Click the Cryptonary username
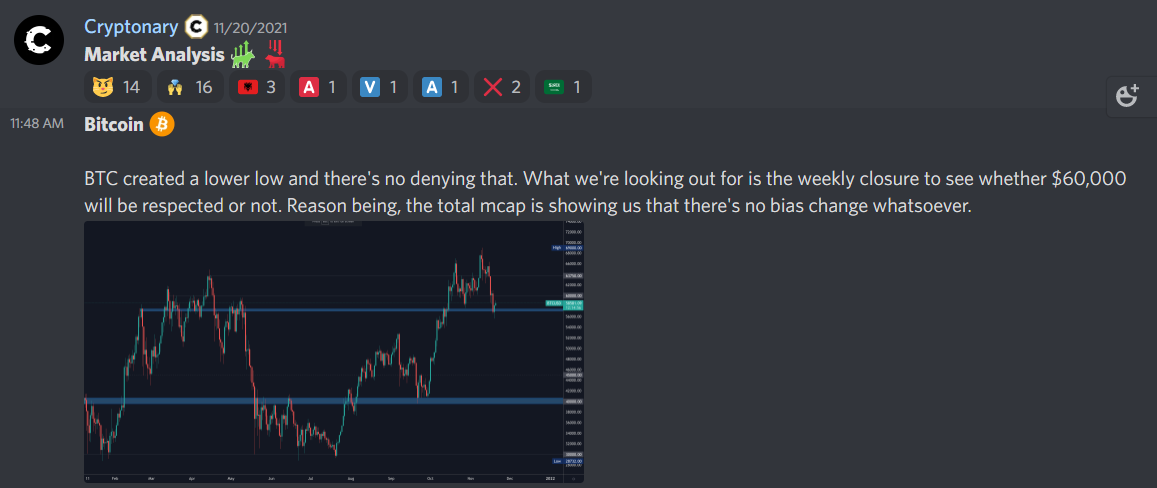 point(131,27)
